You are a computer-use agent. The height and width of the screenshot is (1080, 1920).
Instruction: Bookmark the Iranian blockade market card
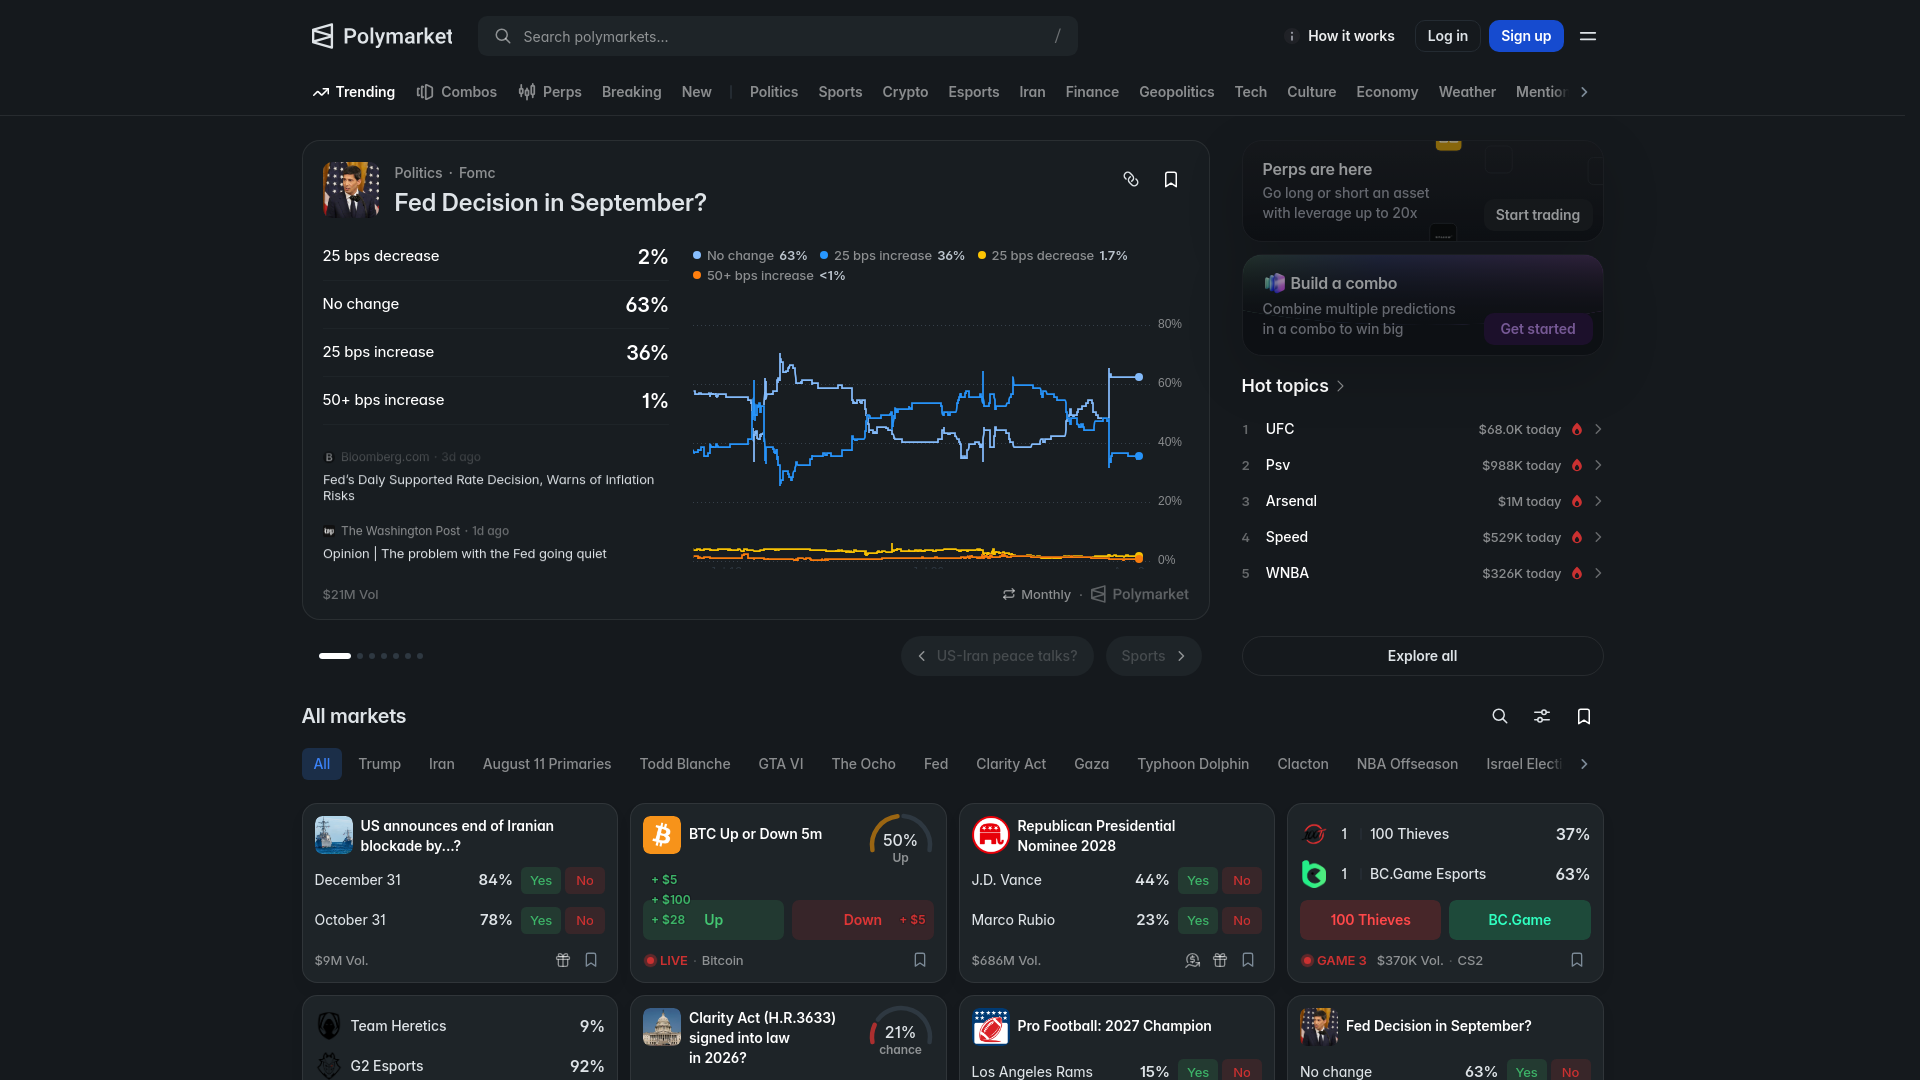591,960
